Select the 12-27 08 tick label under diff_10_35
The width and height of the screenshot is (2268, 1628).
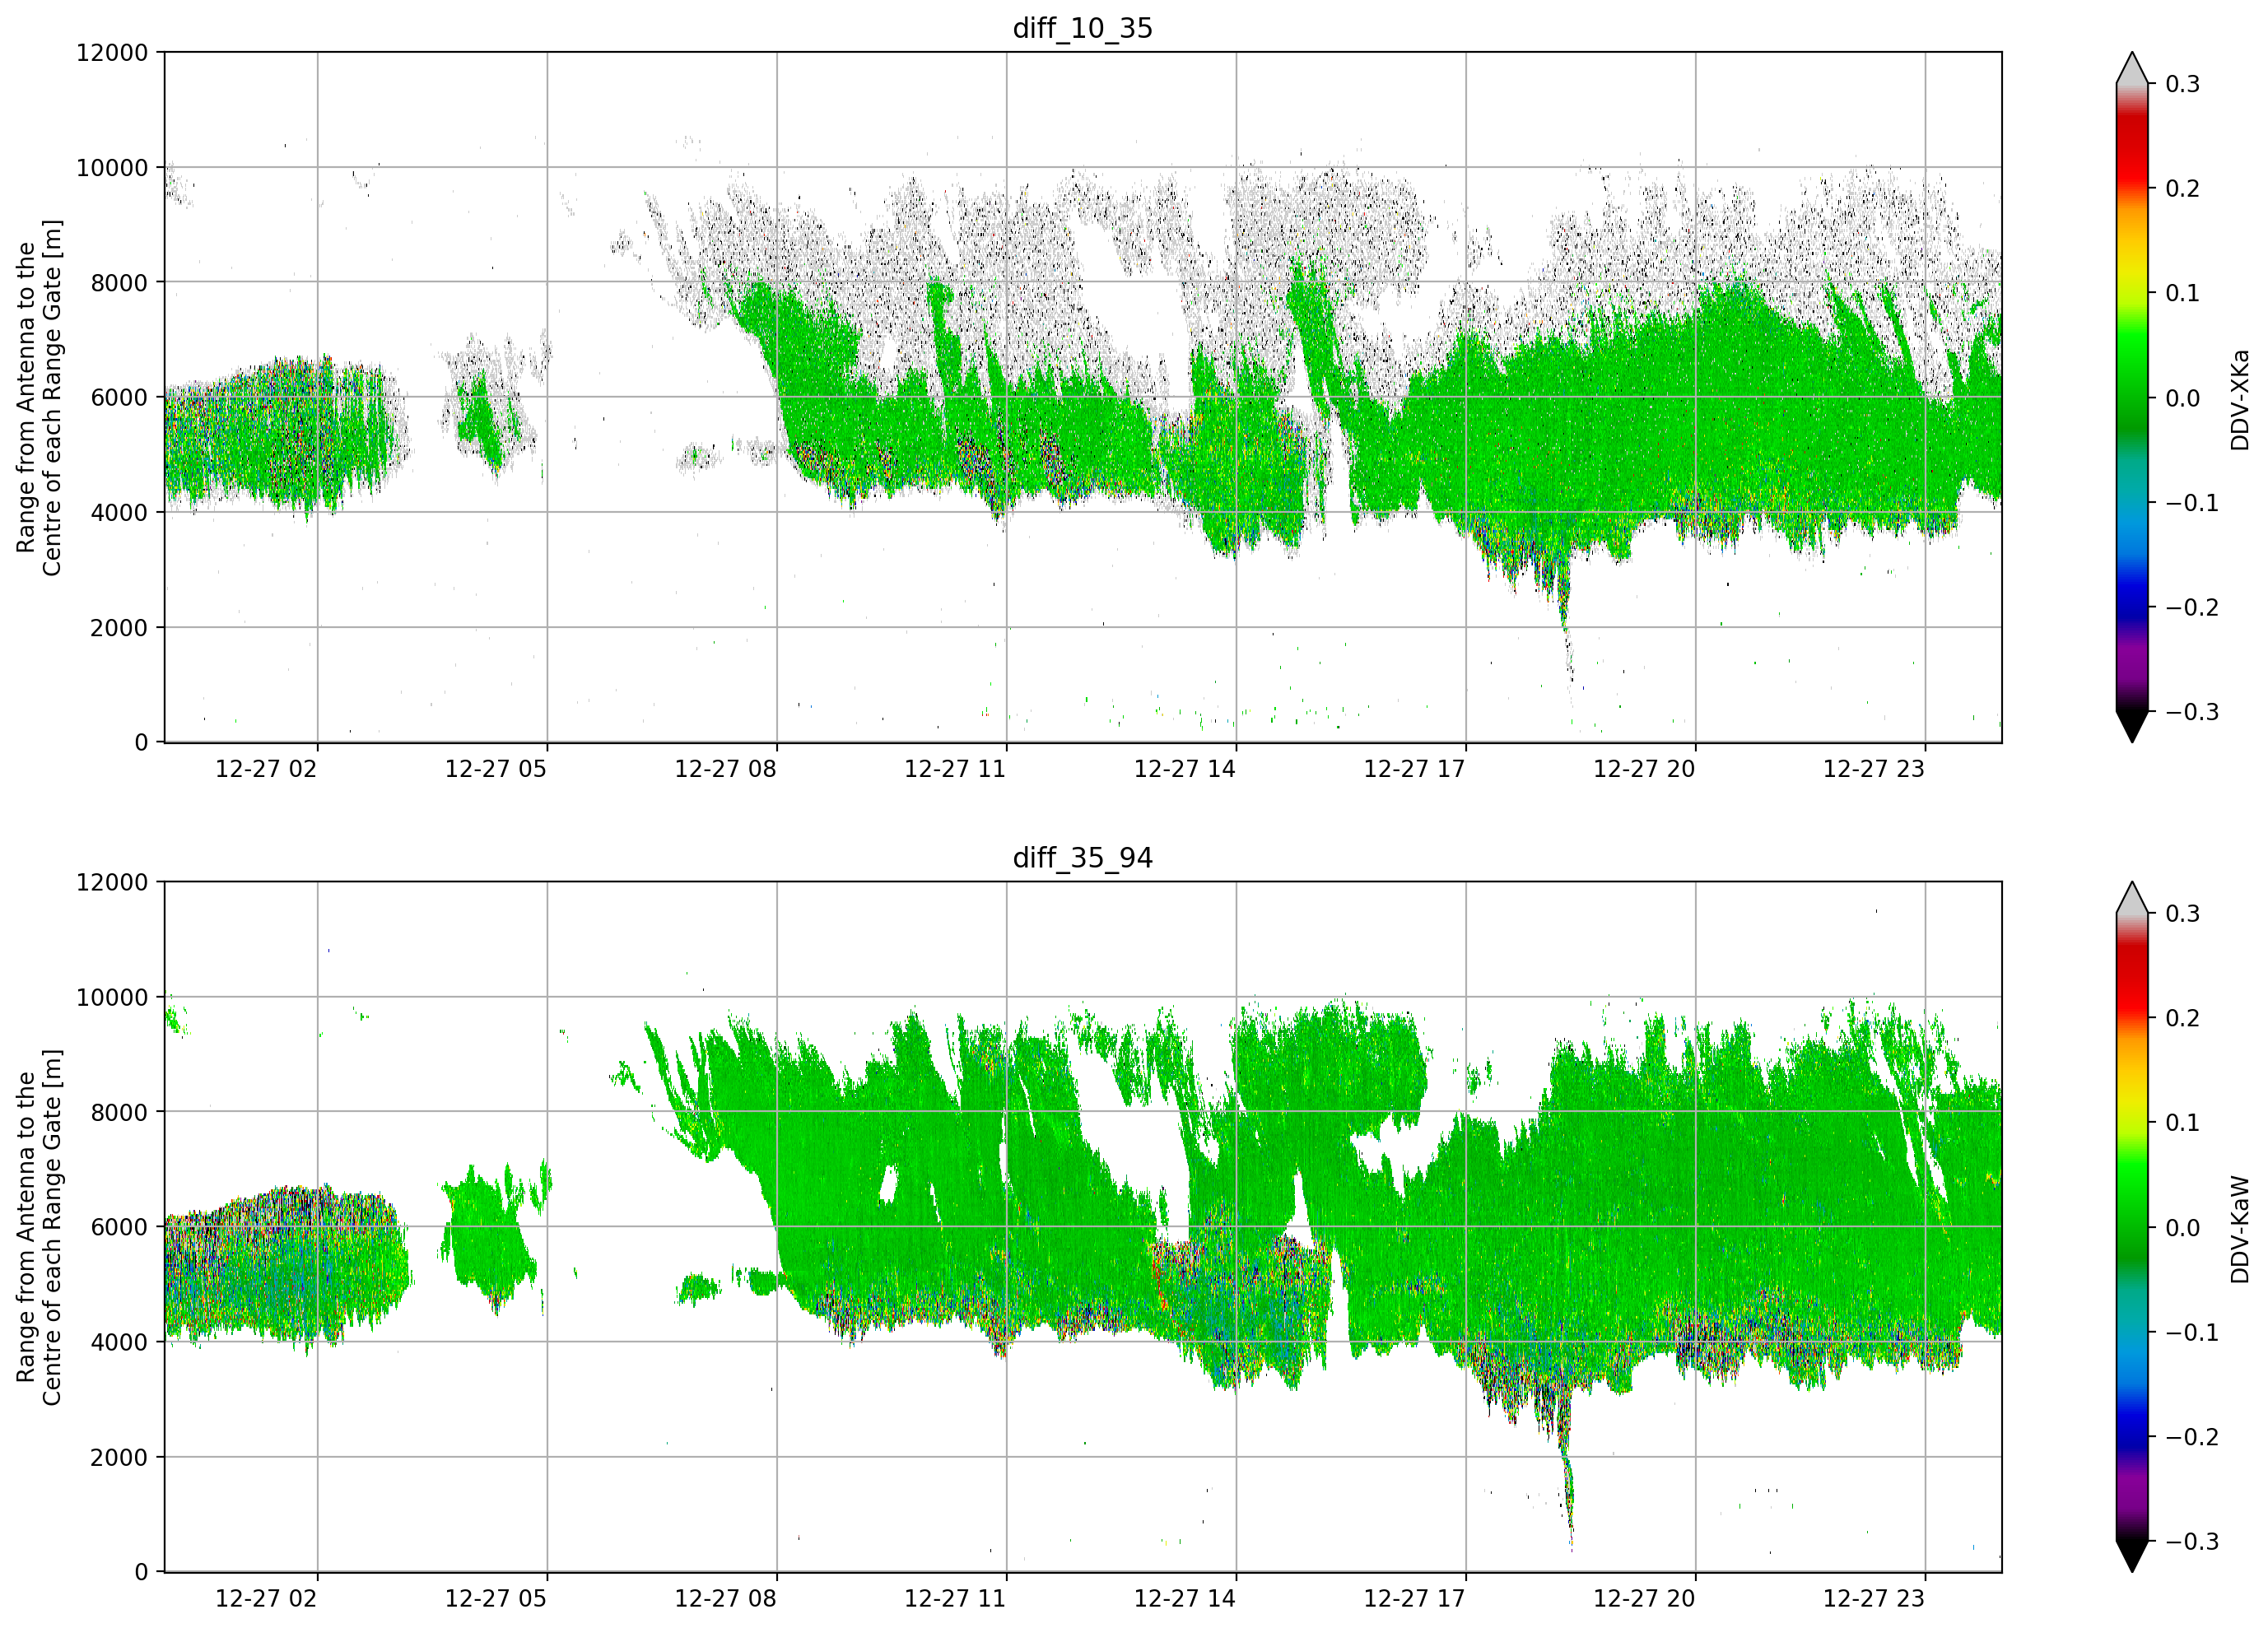725,769
